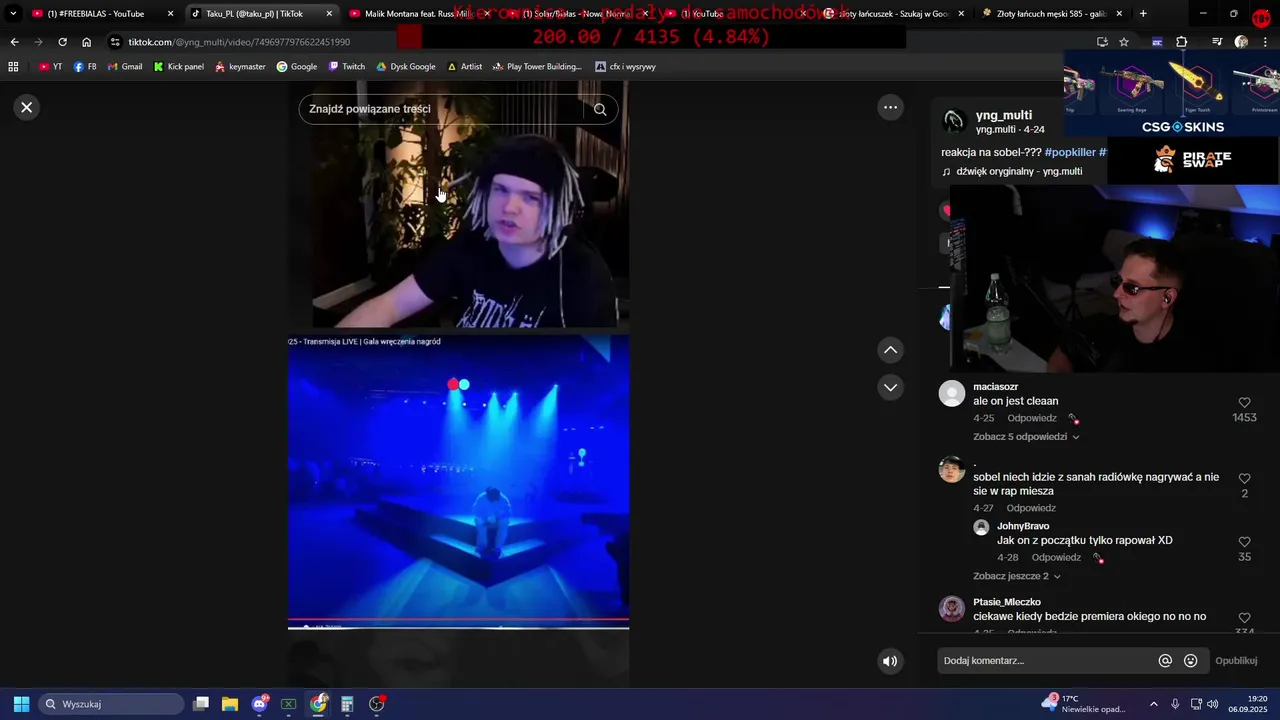Open the Twitch bookmark
The width and height of the screenshot is (1280, 720).
coord(347,66)
